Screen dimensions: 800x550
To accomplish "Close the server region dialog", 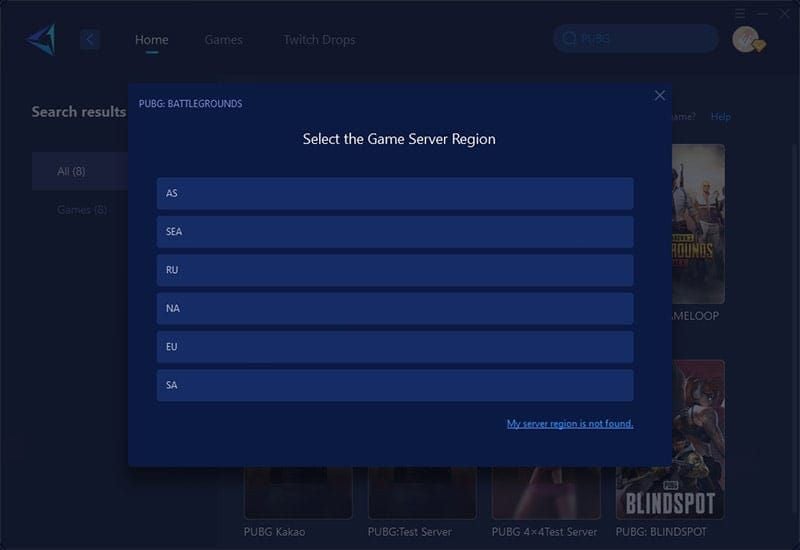I will (660, 95).
